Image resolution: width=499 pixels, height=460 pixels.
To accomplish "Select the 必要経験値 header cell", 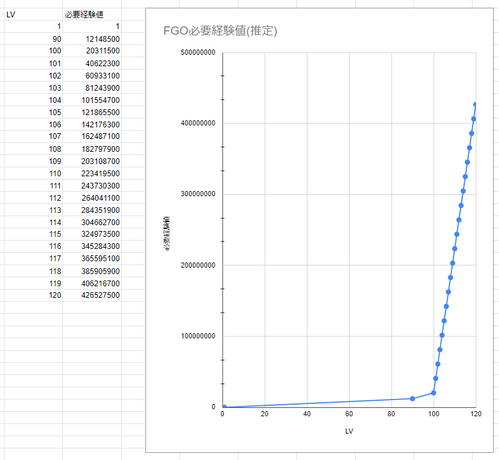I will coord(92,15).
